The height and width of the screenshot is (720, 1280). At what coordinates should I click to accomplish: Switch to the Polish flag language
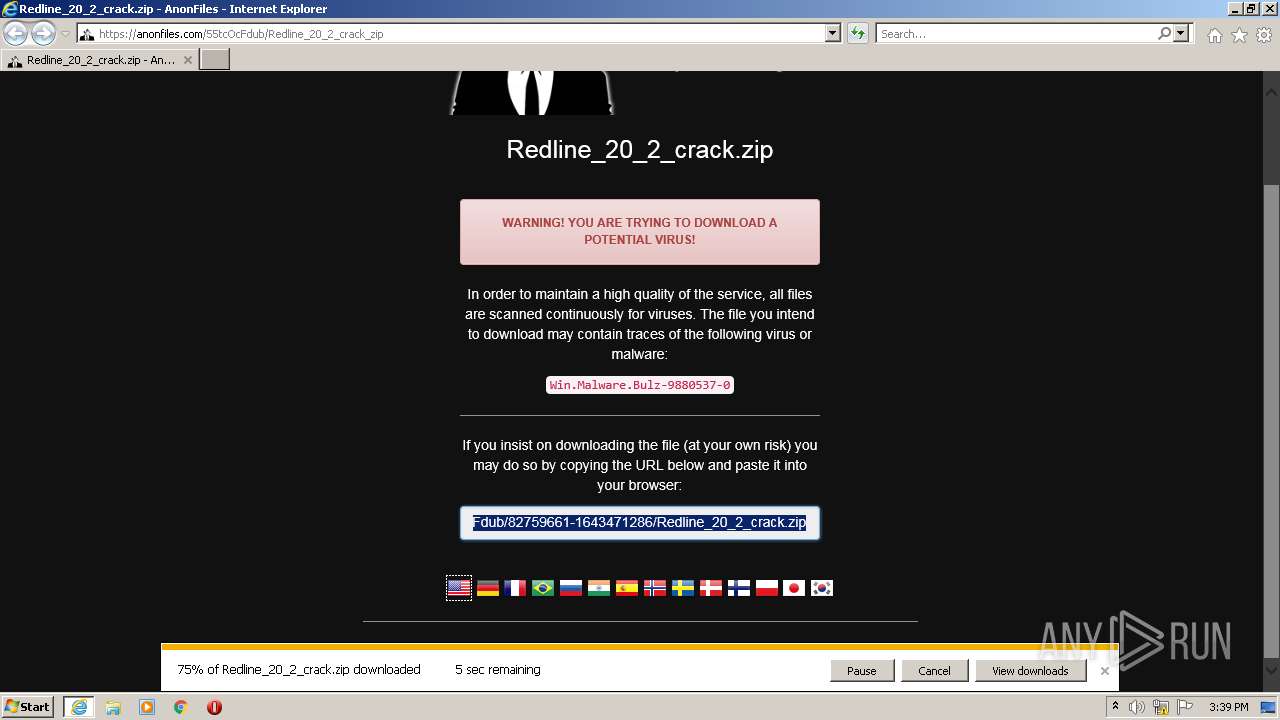coord(767,588)
